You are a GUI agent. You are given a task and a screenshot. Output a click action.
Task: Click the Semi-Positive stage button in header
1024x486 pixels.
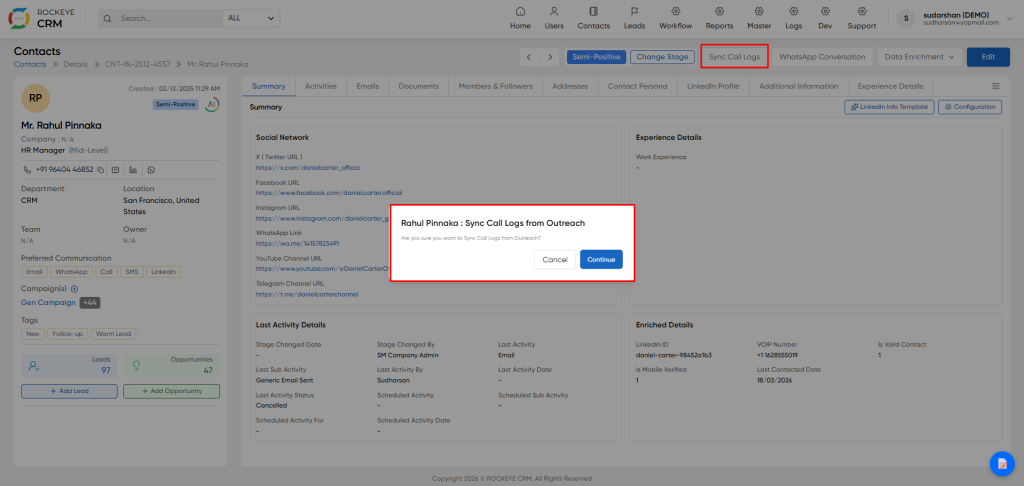596,57
